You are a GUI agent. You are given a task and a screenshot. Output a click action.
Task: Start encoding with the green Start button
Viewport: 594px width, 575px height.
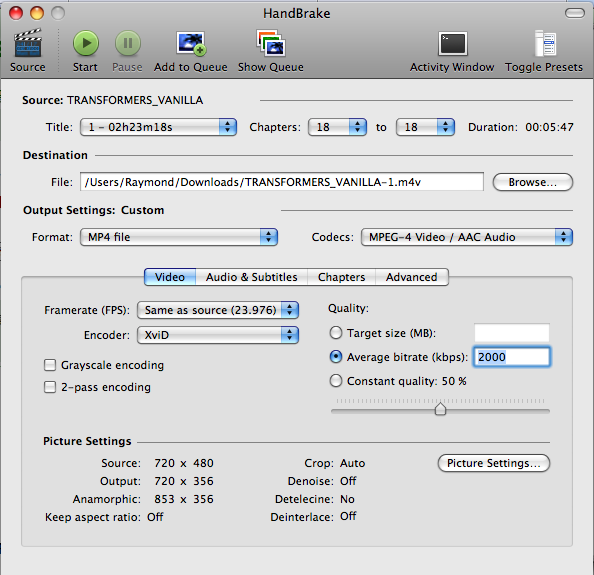tap(86, 43)
